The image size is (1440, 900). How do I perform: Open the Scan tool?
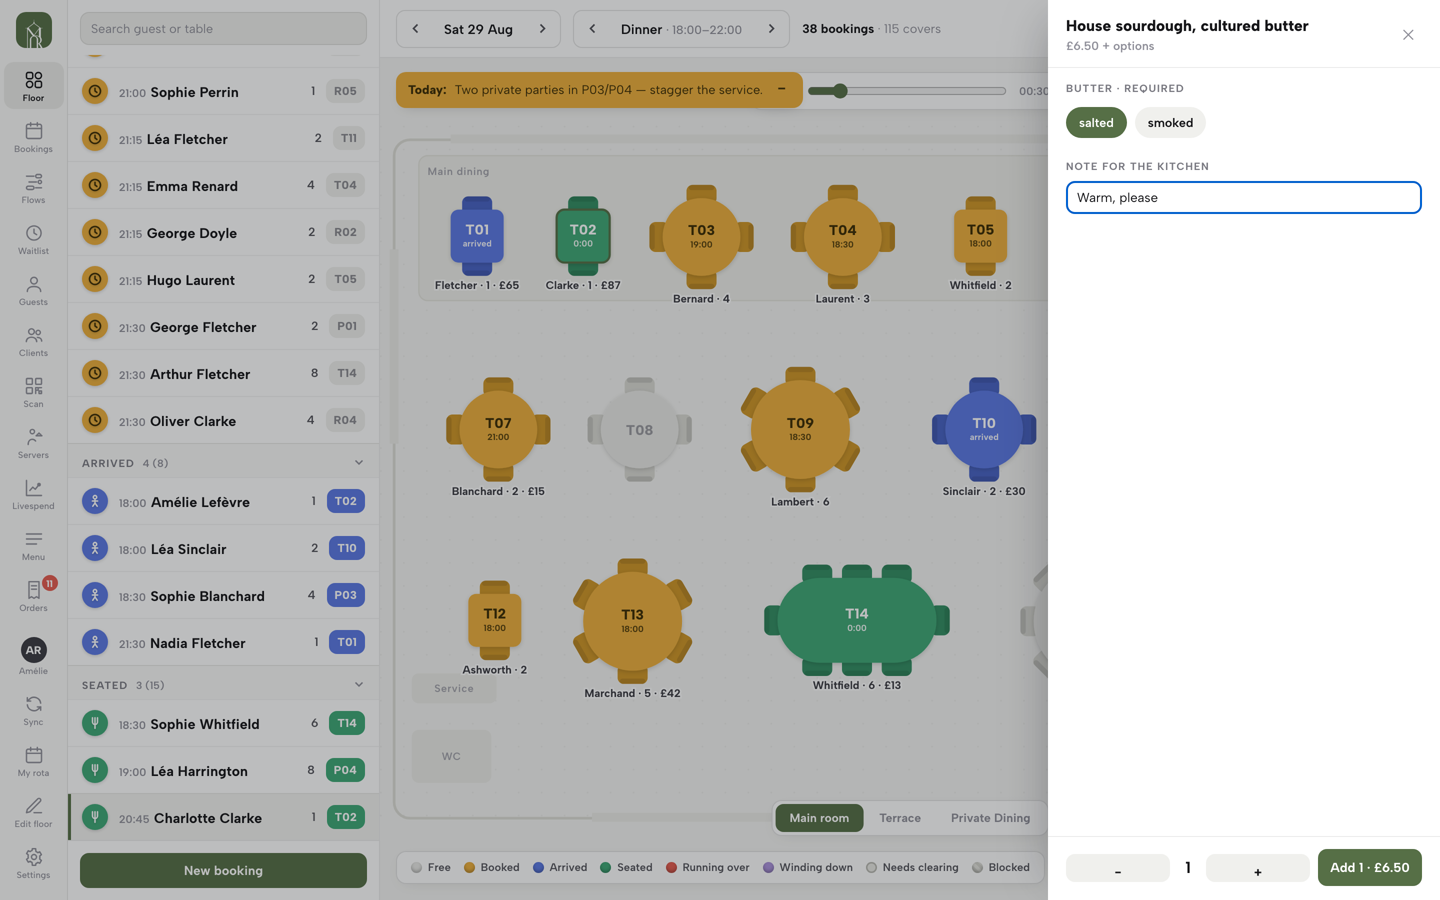pos(33,392)
